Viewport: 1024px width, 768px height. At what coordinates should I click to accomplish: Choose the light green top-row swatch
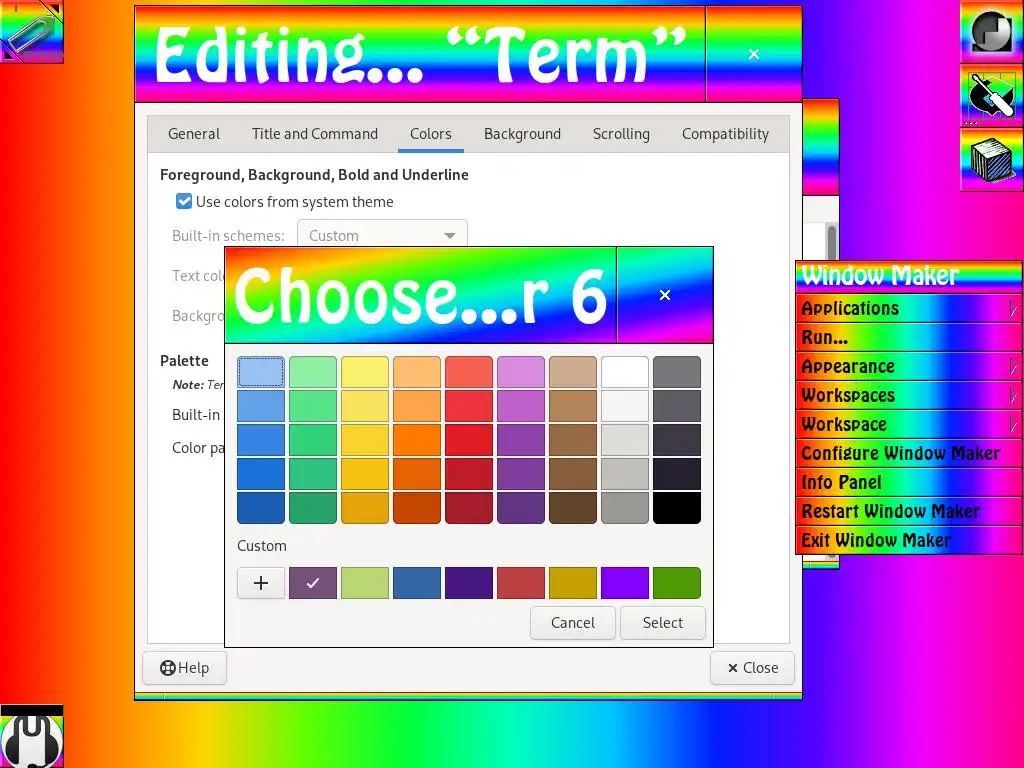tap(313, 372)
